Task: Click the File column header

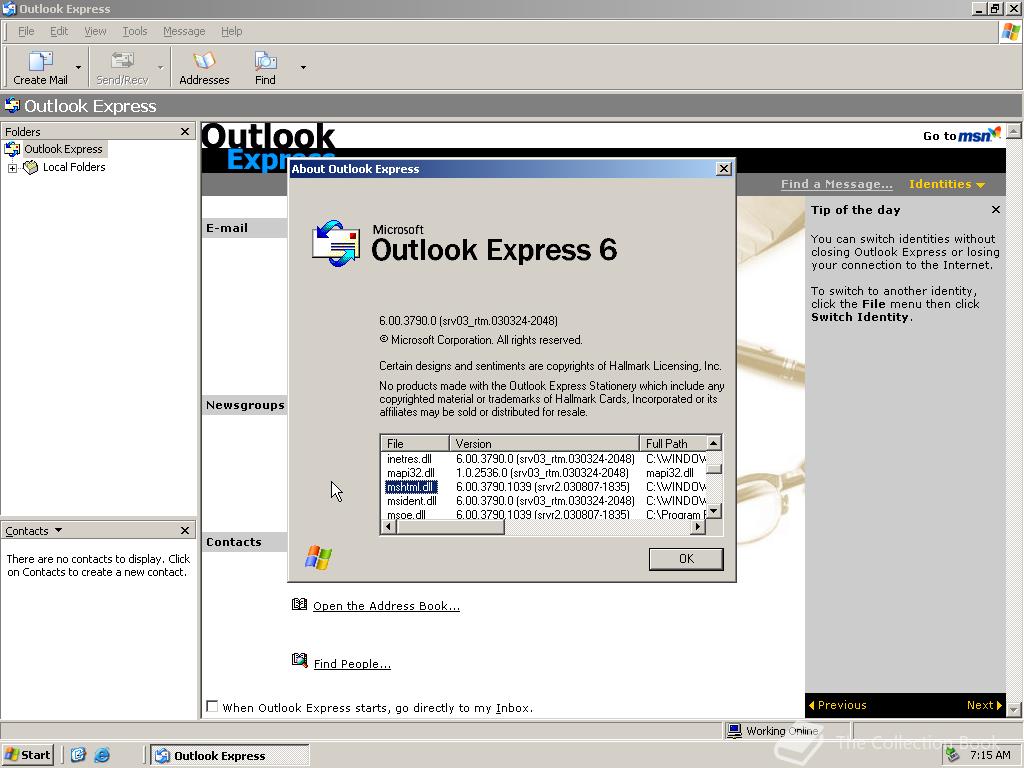Action: tap(414, 443)
